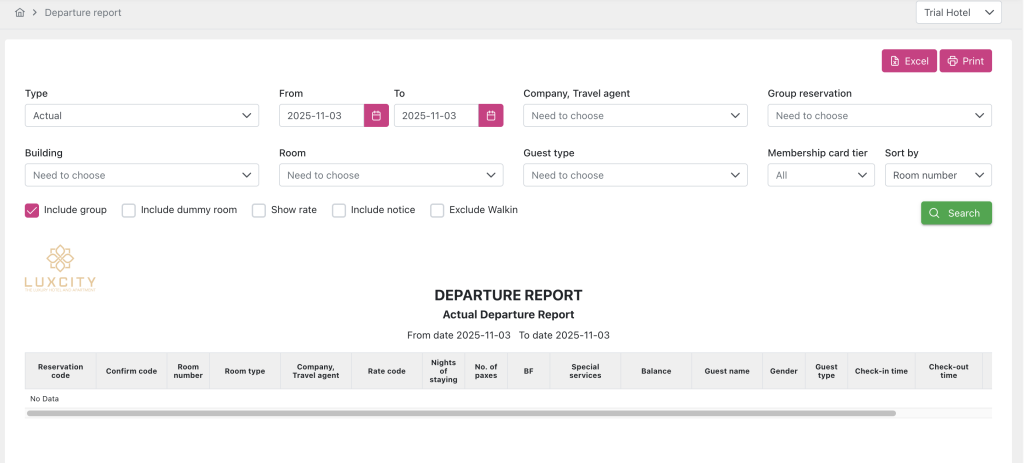Image resolution: width=1024 pixels, height=463 pixels.
Task: Expand the Company, Travel agent dropdown
Action: click(x=635, y=116)
